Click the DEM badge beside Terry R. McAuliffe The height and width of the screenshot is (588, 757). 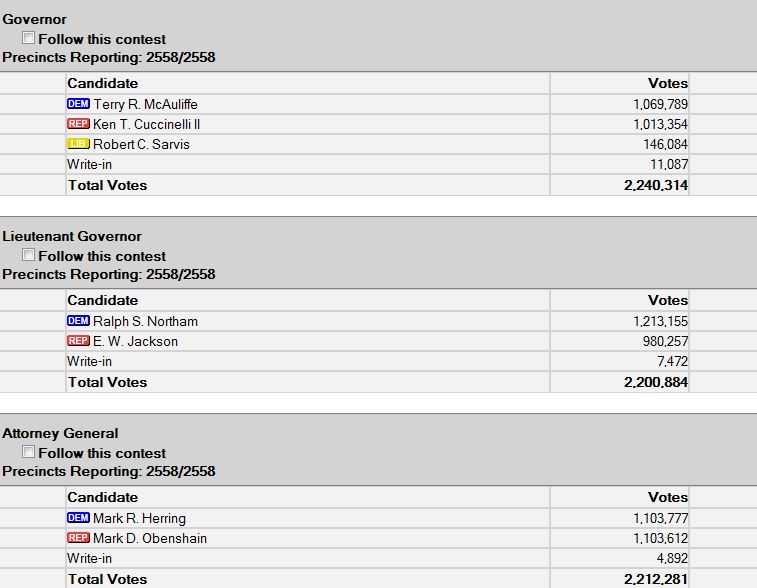point(78,104)
